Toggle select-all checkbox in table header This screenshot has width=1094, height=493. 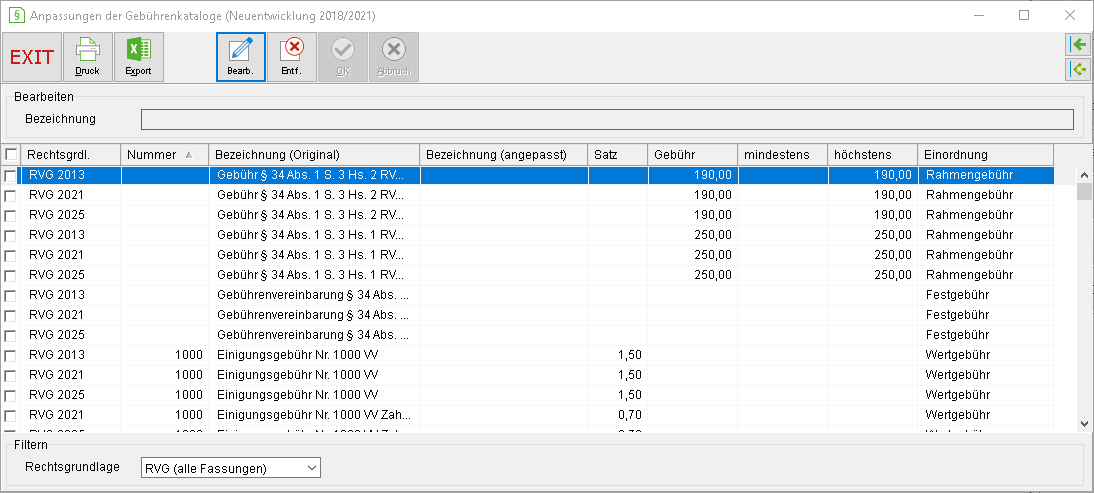click(10, 154)
